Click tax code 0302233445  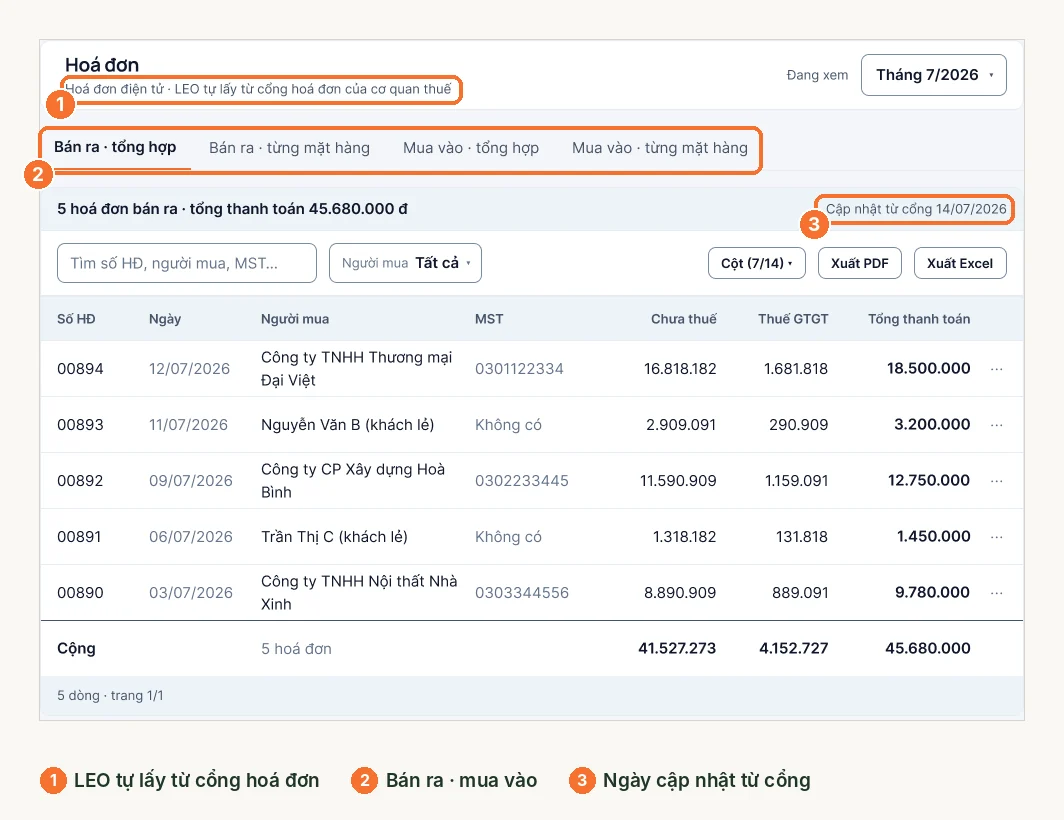click(522, 481)
